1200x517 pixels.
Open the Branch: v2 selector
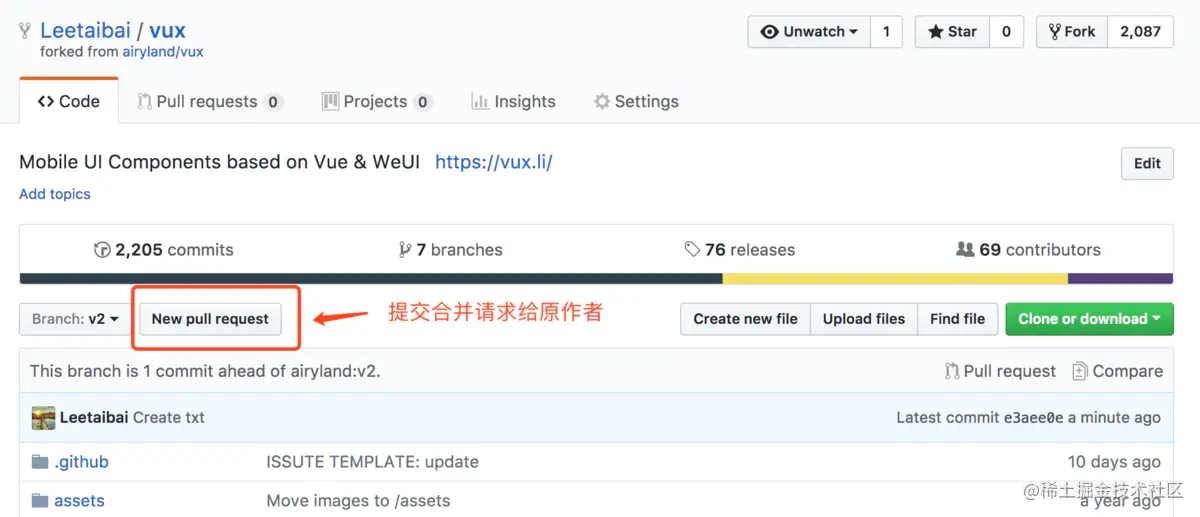tap(75, 319)
